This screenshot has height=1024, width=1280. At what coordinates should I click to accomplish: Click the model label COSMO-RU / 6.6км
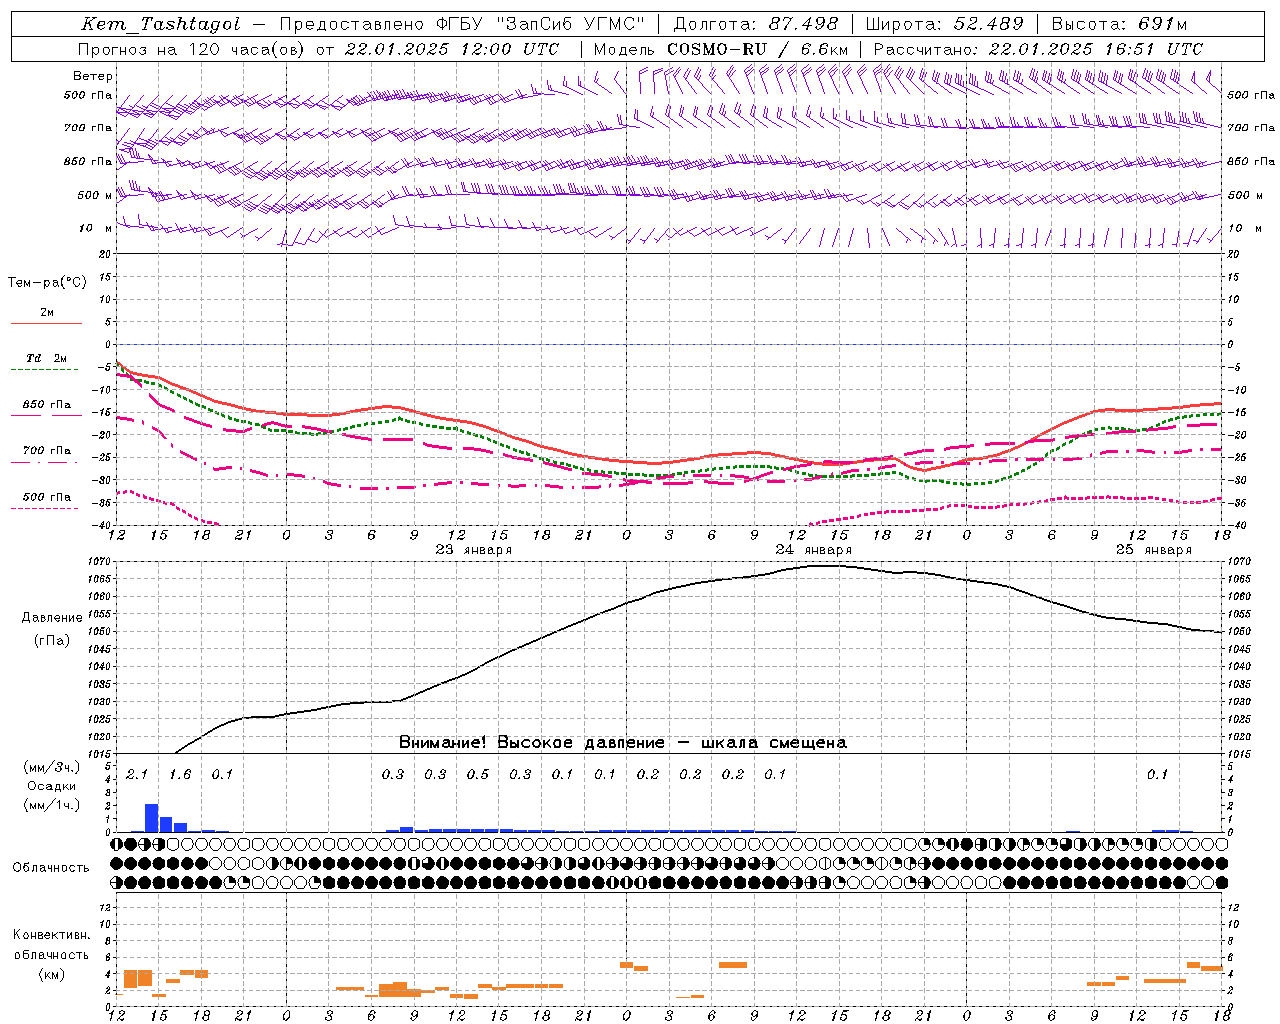pos(758,49)
